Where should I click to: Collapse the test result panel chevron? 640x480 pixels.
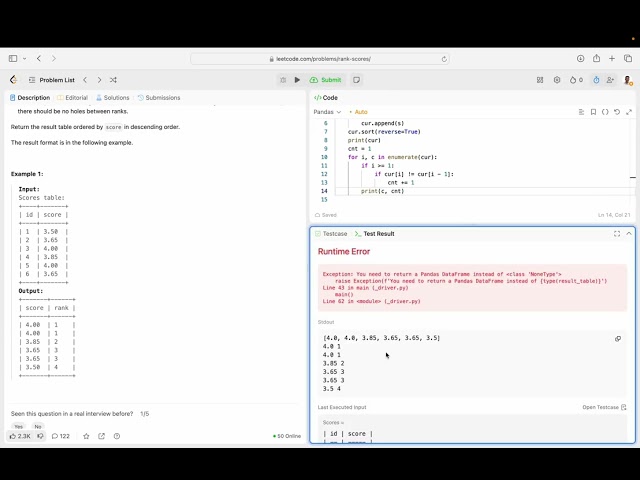click(629, 233)
